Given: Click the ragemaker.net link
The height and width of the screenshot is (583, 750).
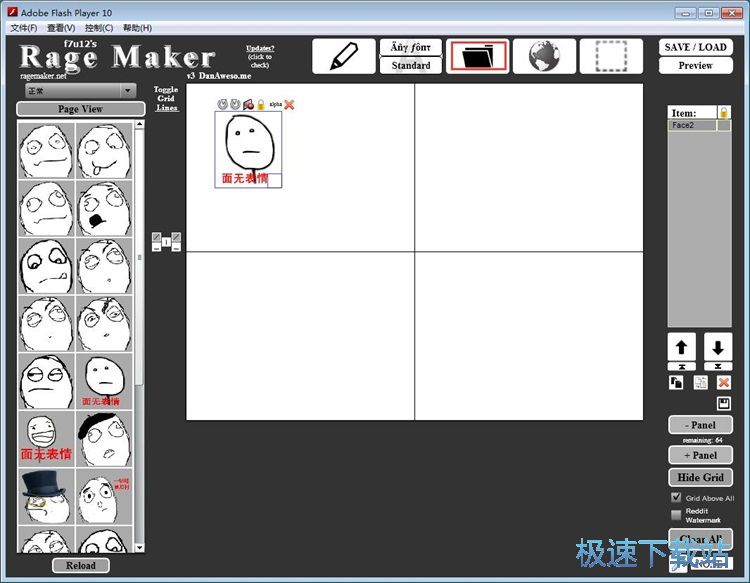Looking at the screenshot, I should tap(44, 76).
